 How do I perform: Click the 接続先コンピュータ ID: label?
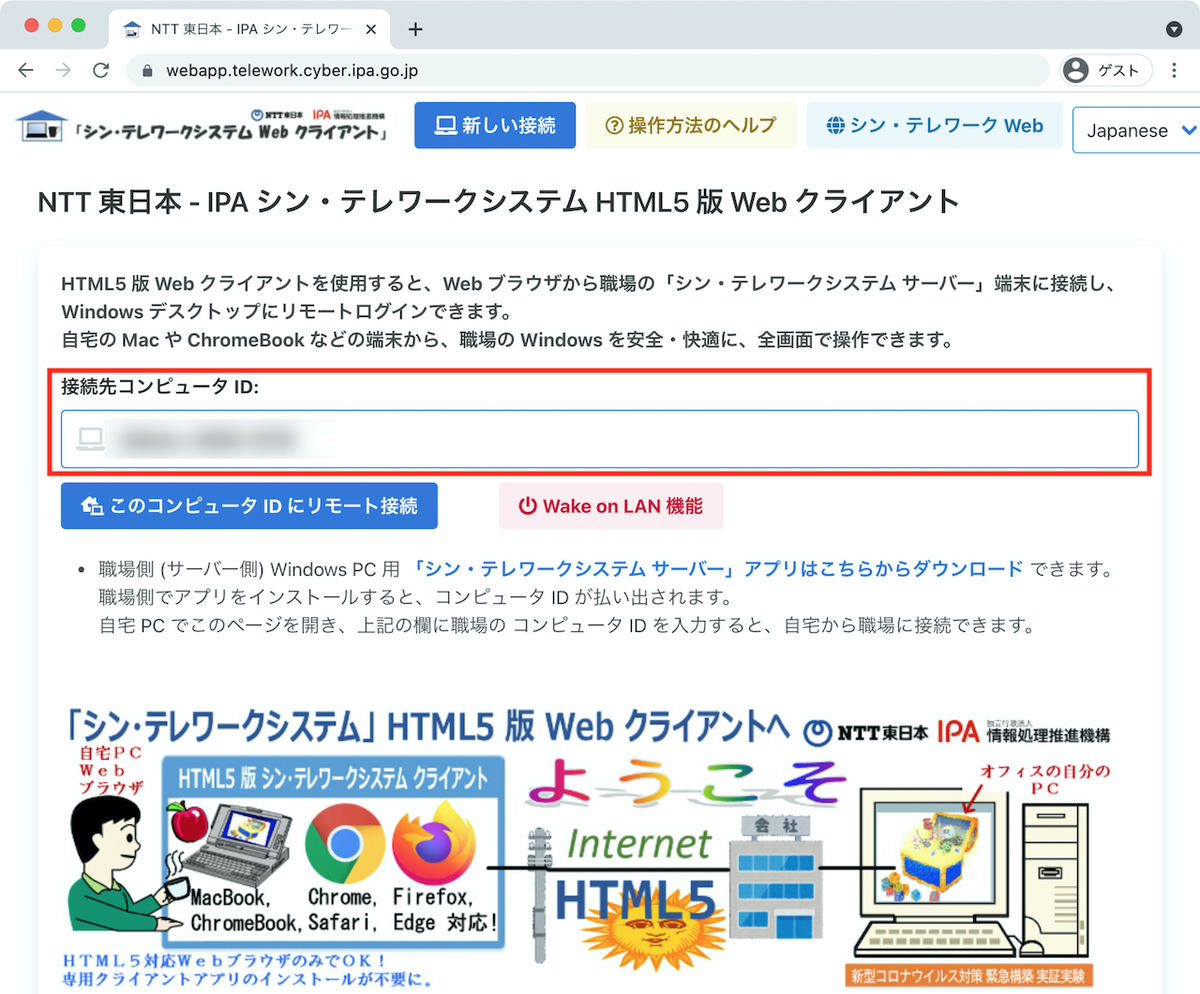160,386
